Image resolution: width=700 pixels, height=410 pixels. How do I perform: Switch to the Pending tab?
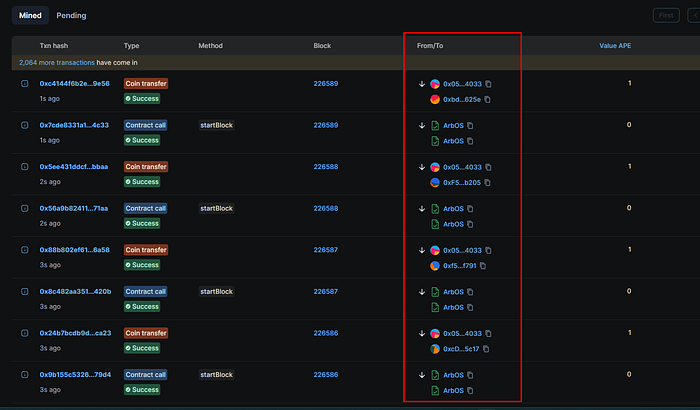tap(71, 16)
